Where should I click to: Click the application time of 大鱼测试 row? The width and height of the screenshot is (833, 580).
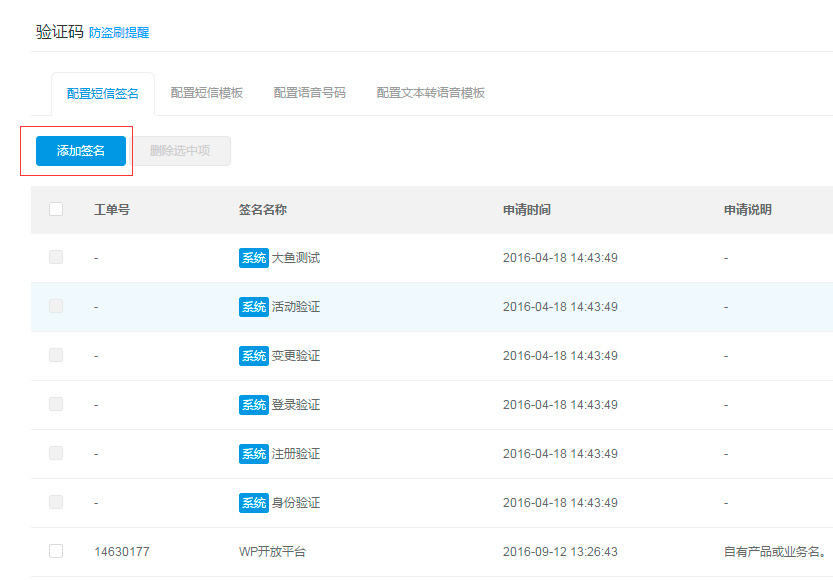pos(560,258)
